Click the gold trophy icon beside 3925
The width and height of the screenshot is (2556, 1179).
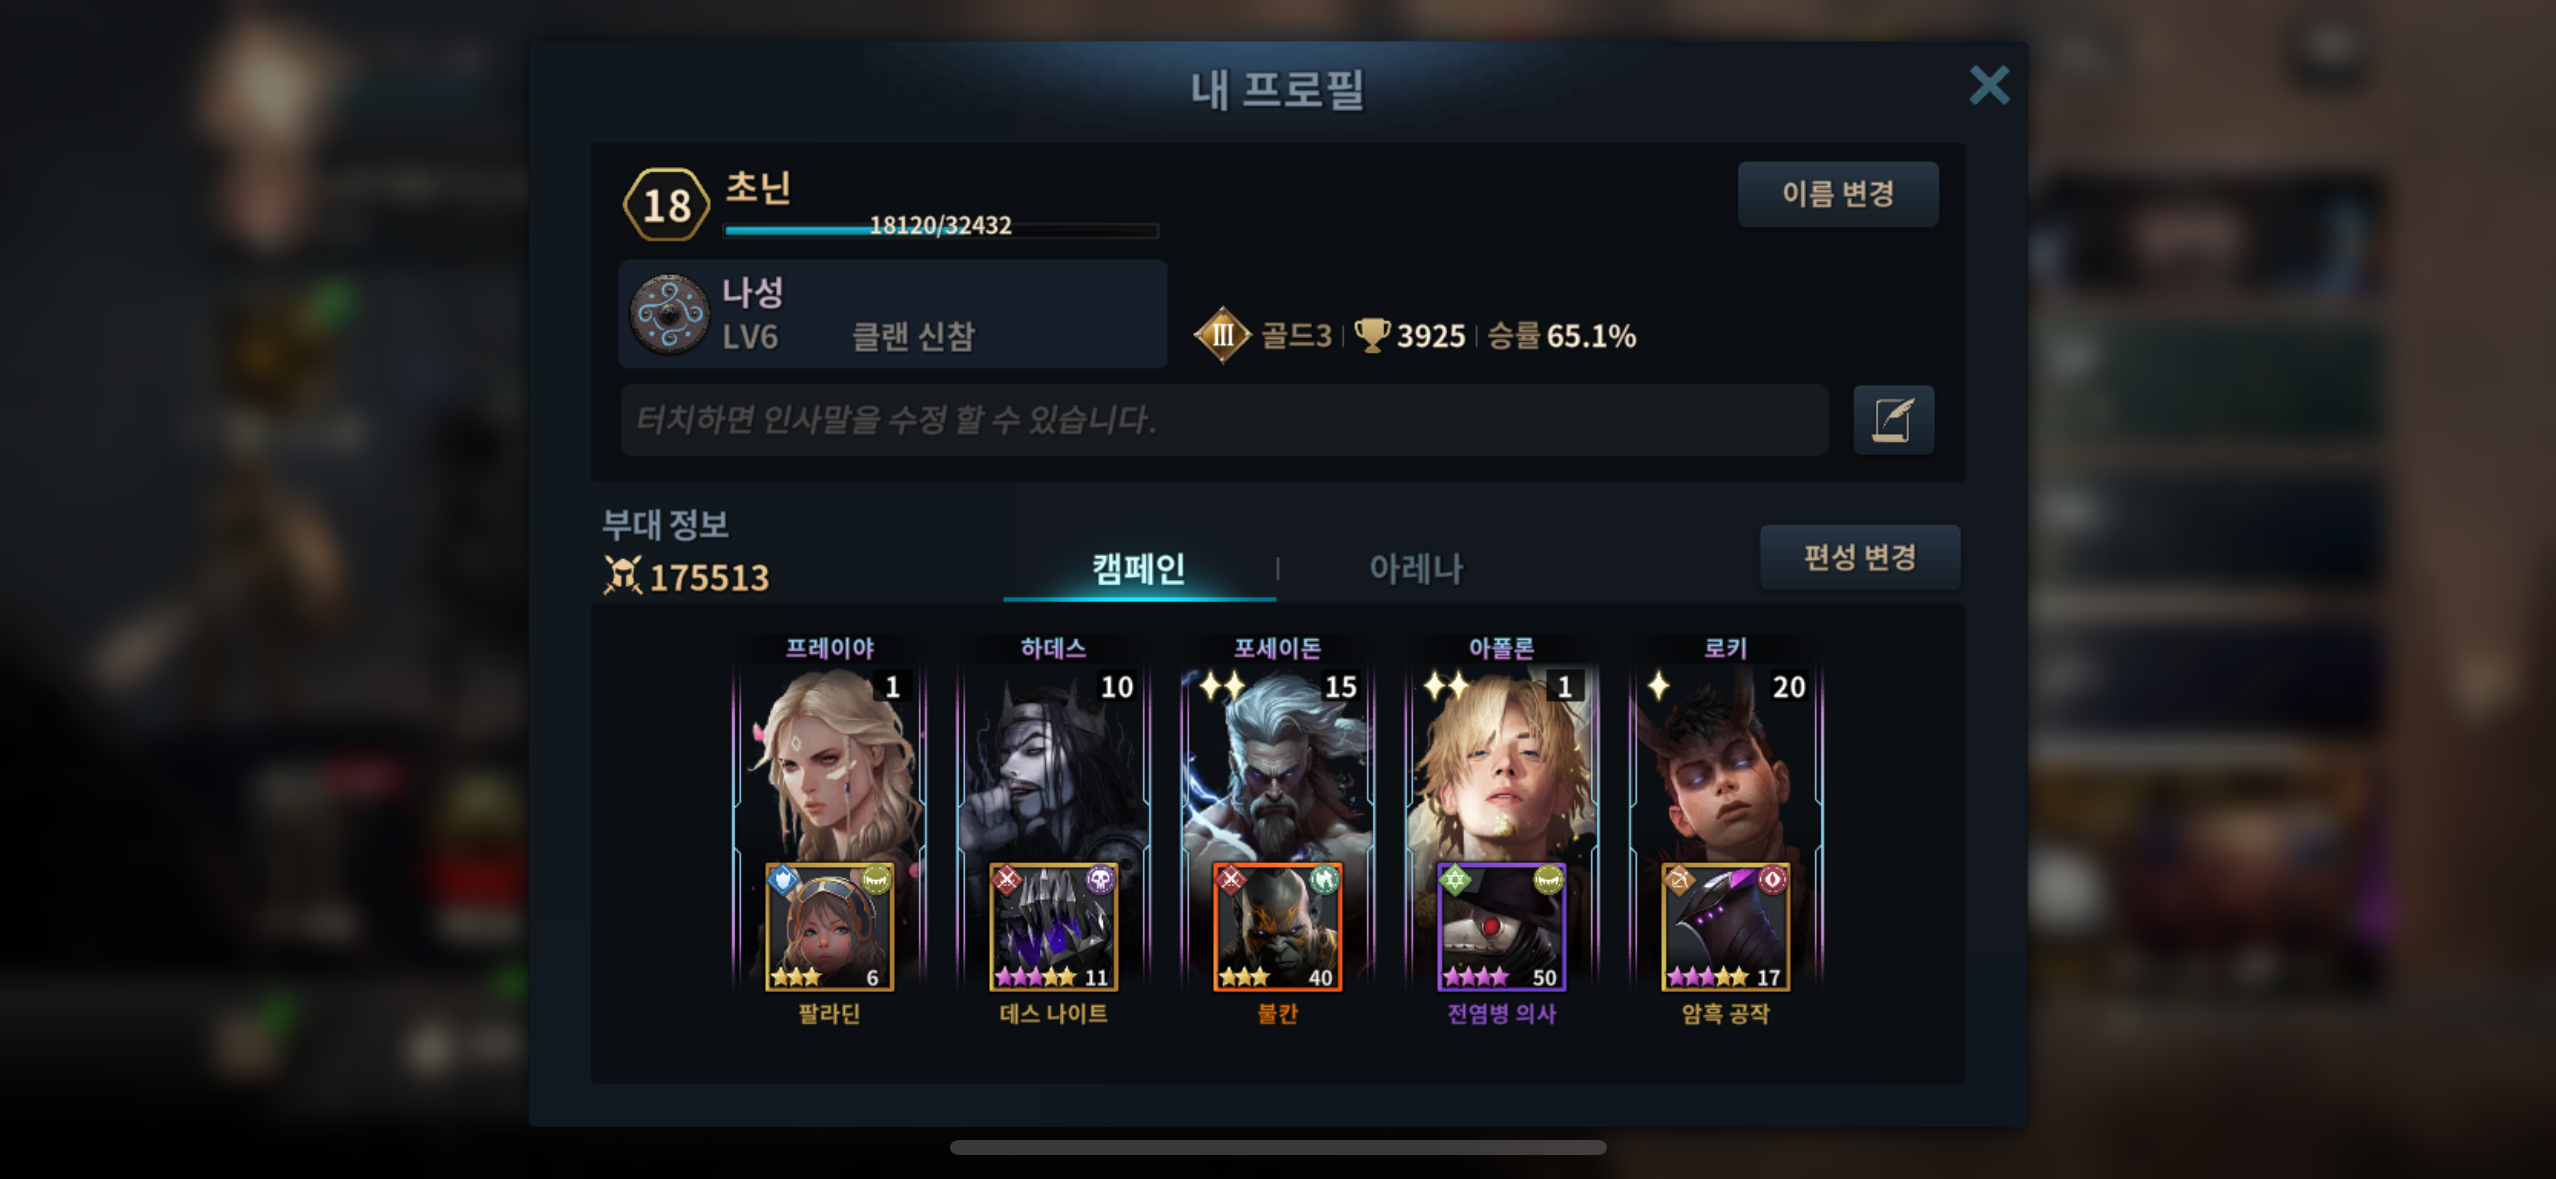(x=1371, y=335)
